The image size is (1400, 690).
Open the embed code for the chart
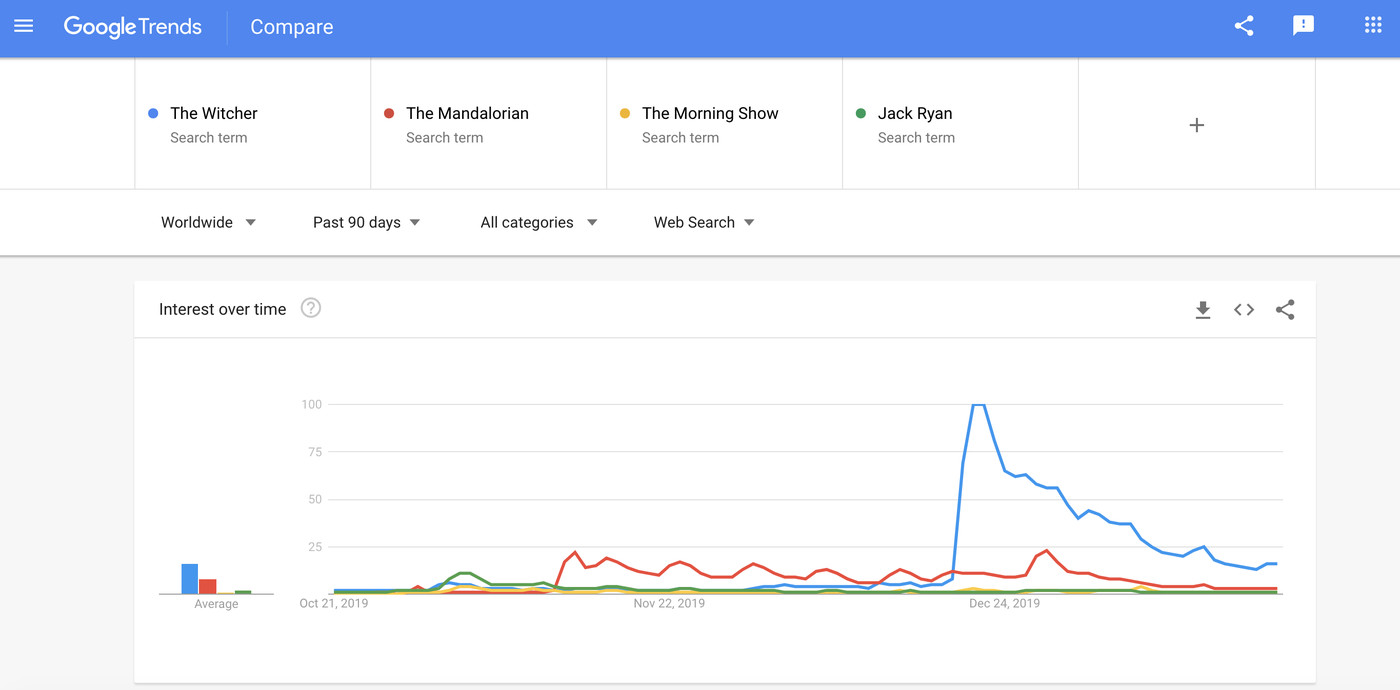[x=1243, y=310]
